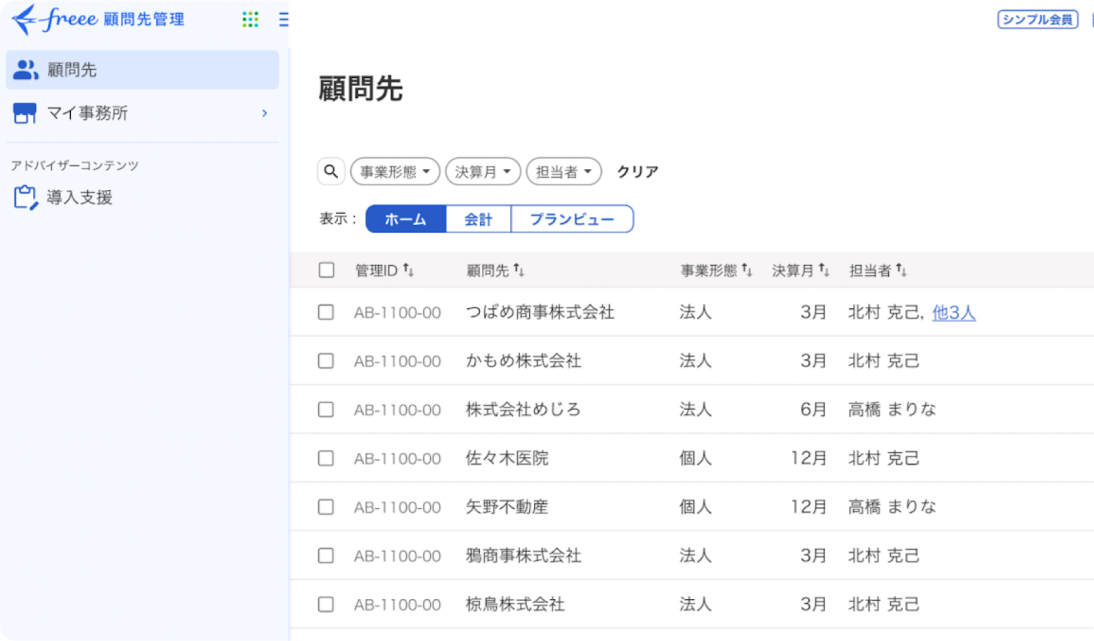Click the マイ事務所 store icon

pos(24,113)
